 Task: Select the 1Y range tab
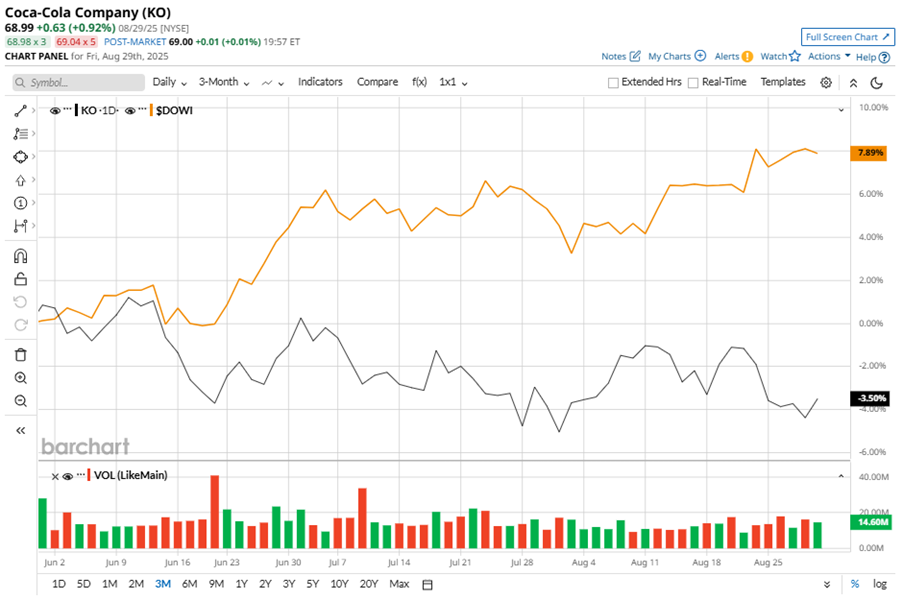[x=241, y=584]
